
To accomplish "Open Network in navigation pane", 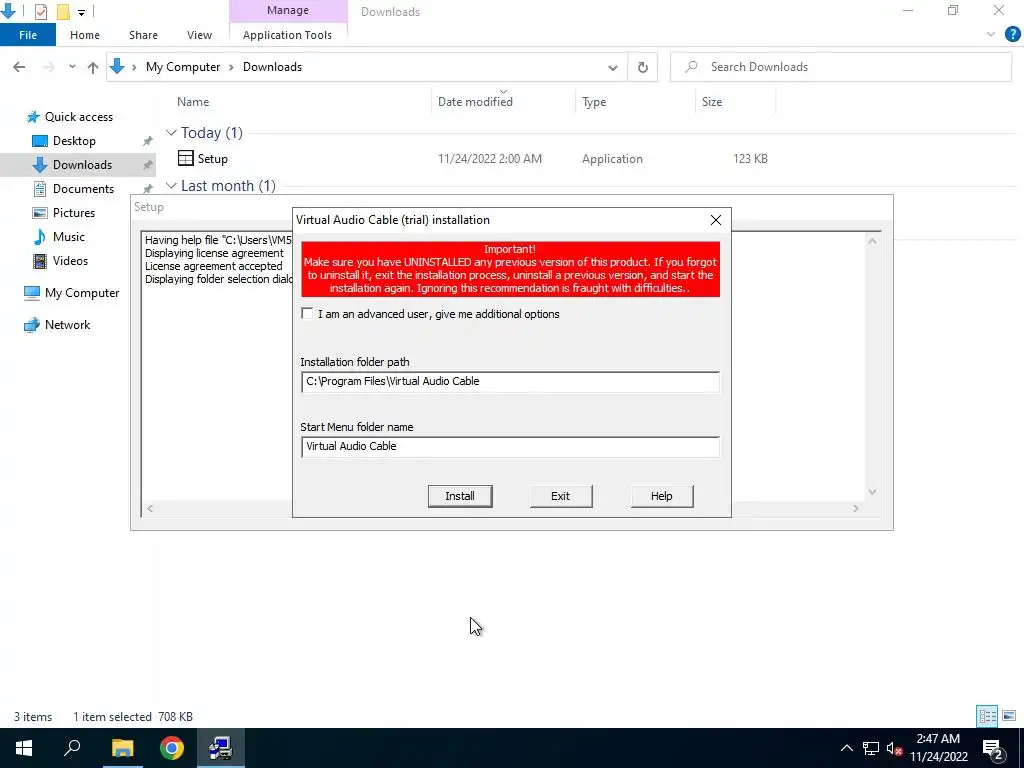I will coord(67,325).
